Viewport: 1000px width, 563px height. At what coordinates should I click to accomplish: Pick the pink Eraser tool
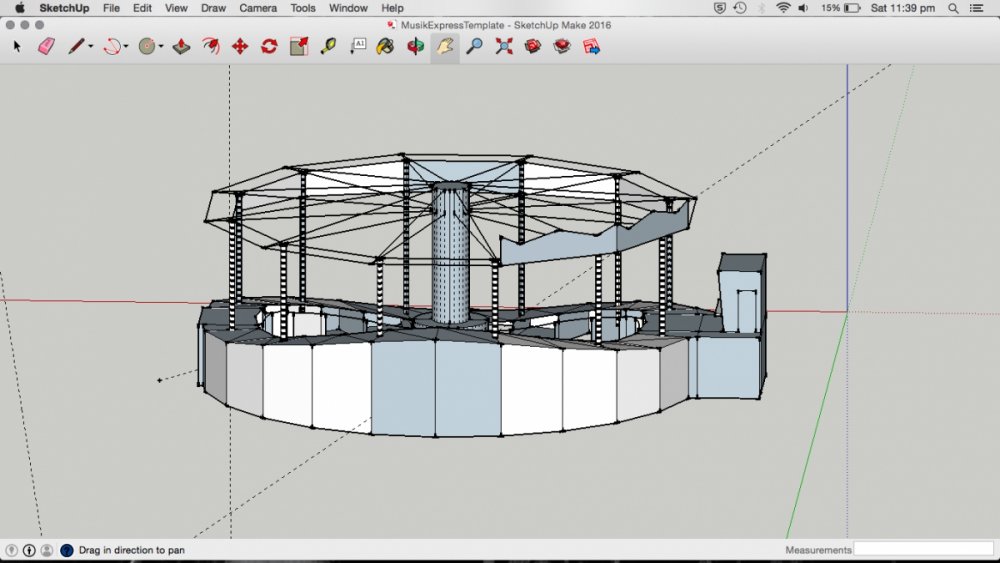click(46, 46)
